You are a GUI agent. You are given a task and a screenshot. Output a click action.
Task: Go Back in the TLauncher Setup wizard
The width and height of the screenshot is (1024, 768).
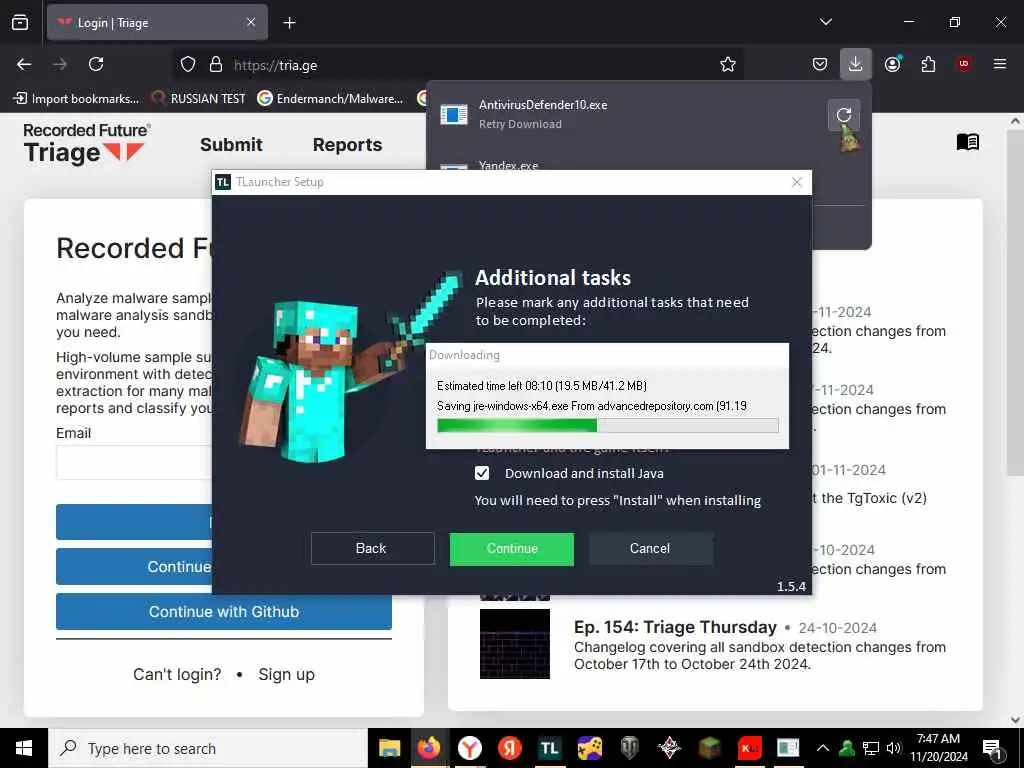372,549
